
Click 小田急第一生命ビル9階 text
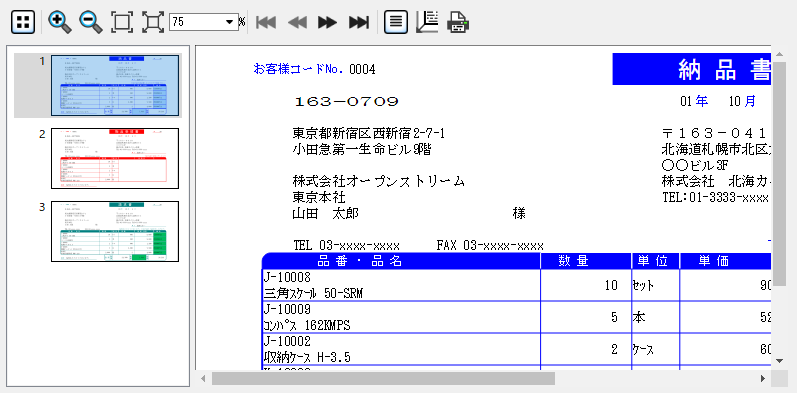(363, 149)
